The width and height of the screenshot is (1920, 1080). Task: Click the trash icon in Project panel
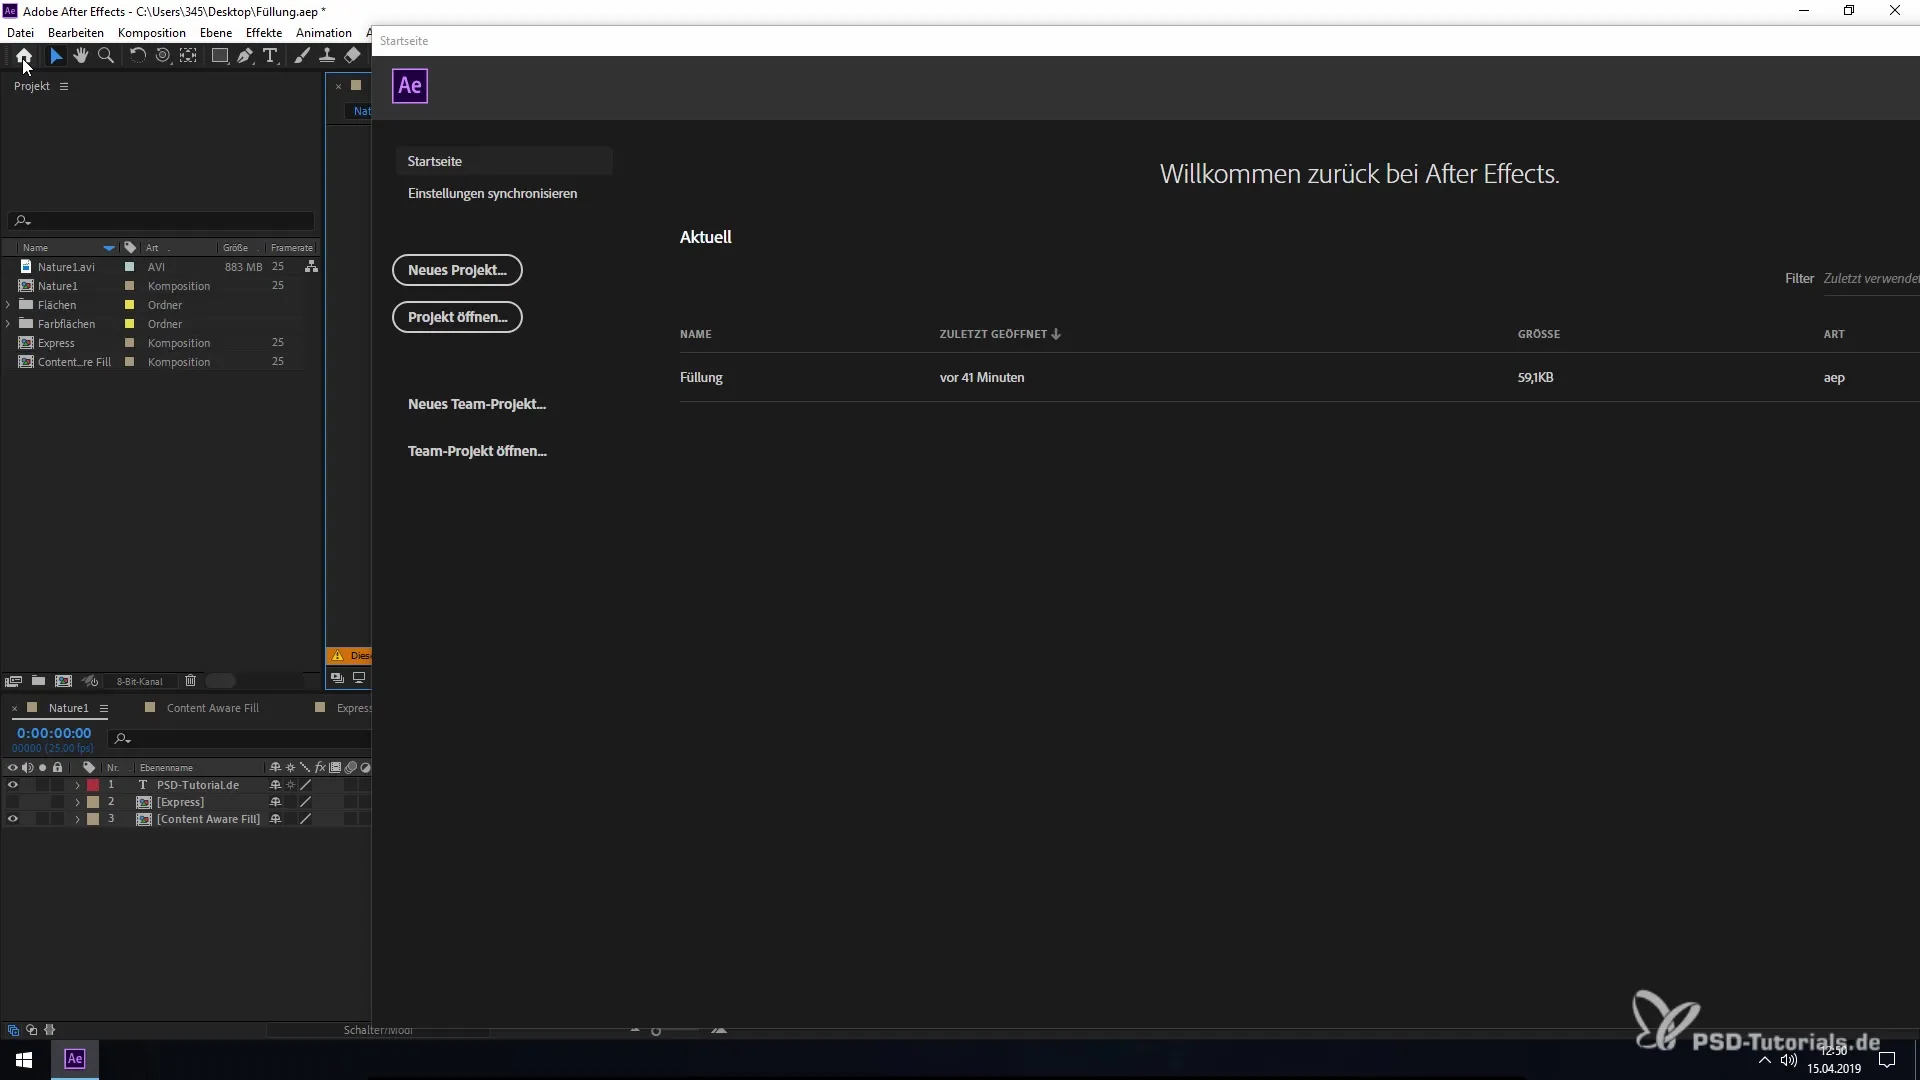pyautogui.click(x=190, y=681)
